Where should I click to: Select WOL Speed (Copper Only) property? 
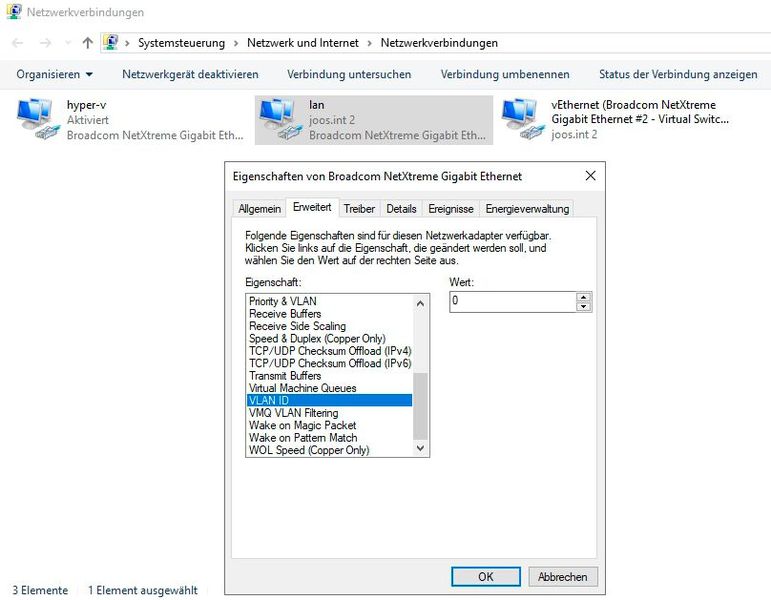[x=329, y=450]
